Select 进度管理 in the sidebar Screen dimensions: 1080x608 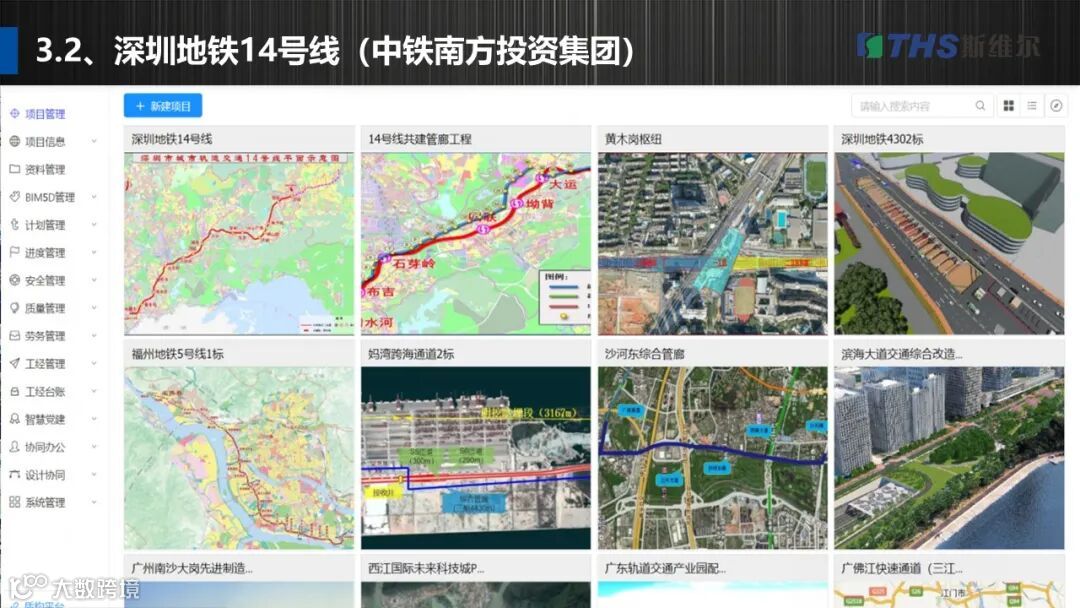coord(45,252)
